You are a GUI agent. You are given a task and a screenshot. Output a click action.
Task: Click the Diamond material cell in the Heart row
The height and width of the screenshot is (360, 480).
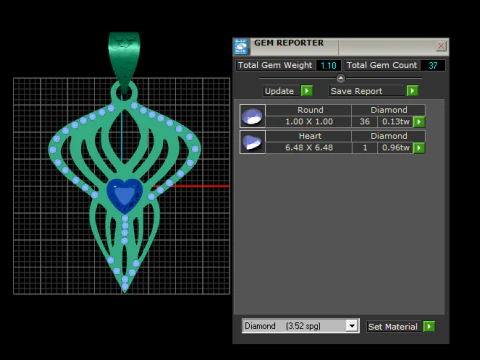389,136
